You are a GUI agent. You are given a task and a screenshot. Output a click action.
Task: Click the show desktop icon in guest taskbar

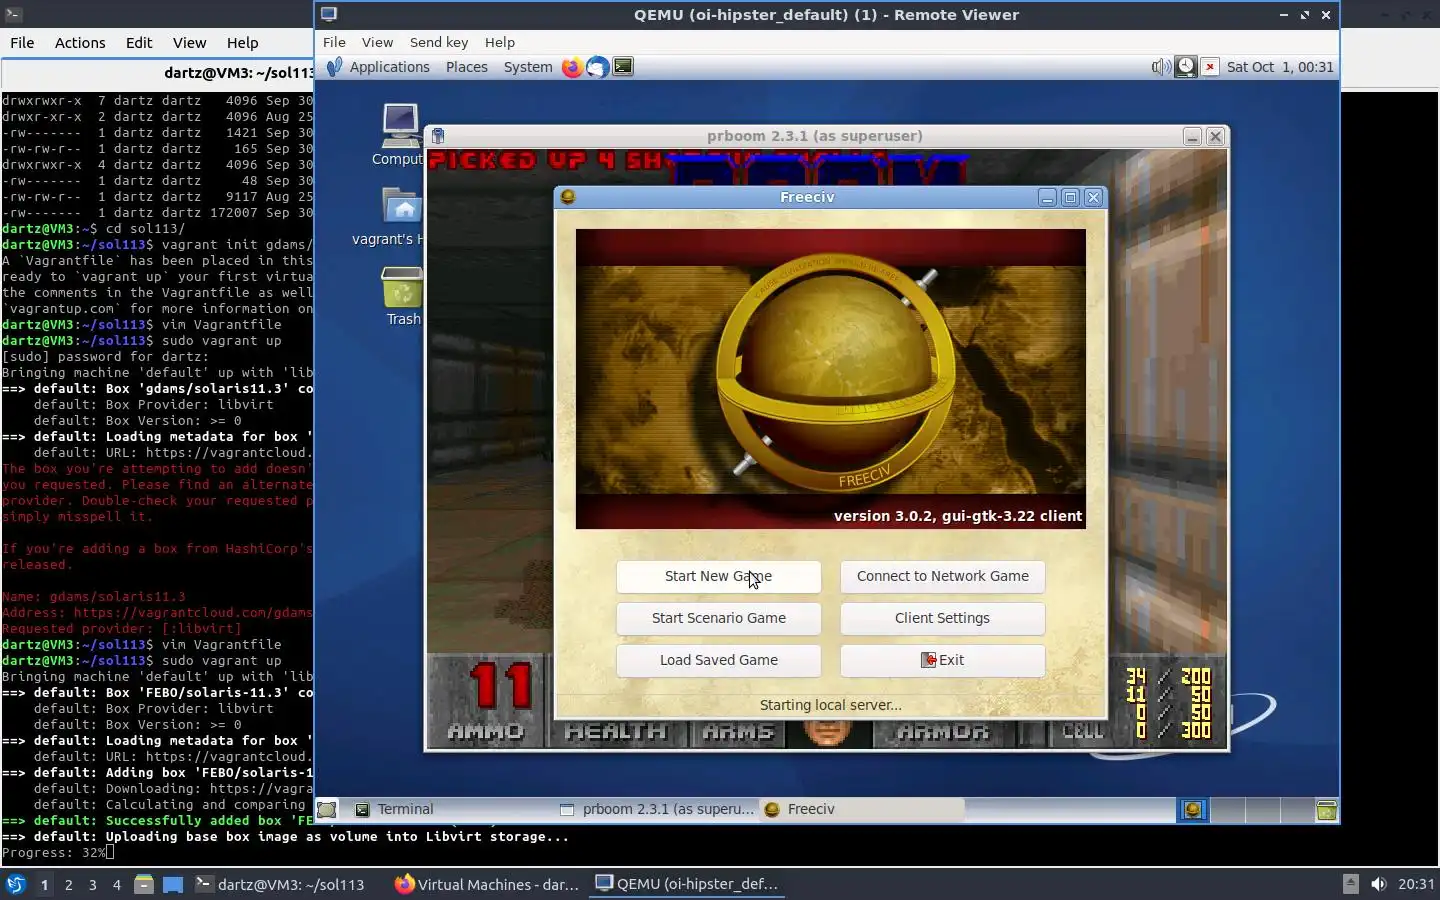click(327, 809)
